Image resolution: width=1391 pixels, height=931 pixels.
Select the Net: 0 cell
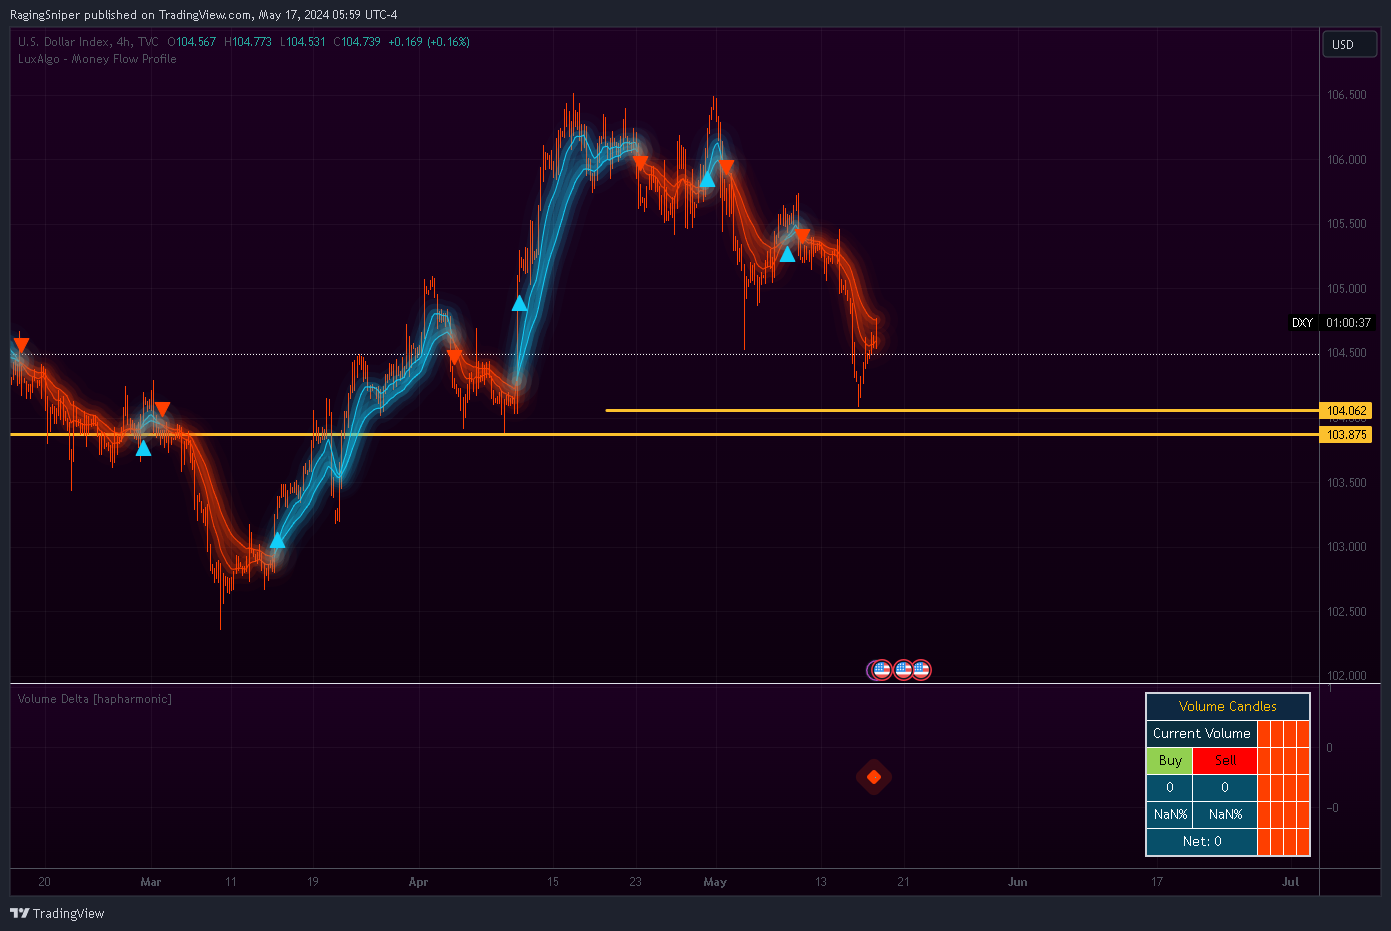click(x=1201, y=841)
